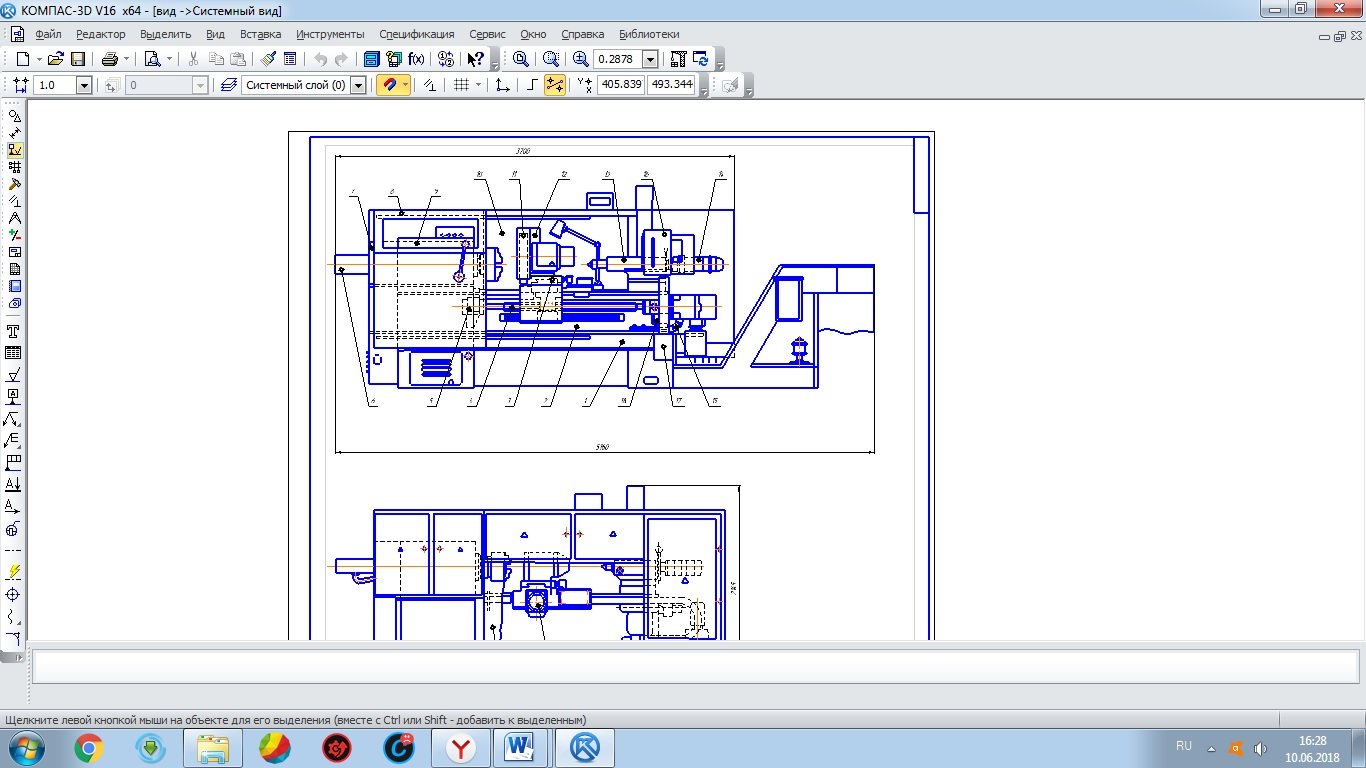This screenshot has height=768, width=1366.
Task: Toggle orthogonal drawing mode
Action: tap(532, 85)
